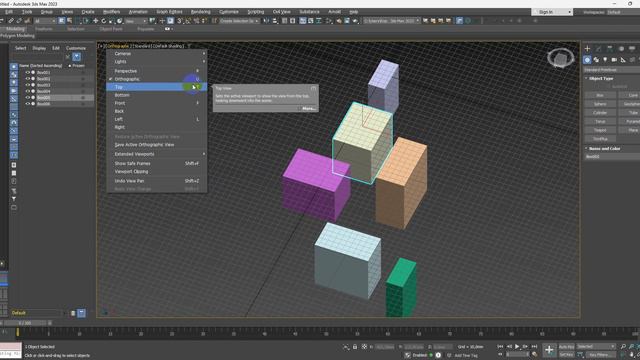Select Bottom view from viewport menu
Screen dimensions: 640x360
point(156,95)
